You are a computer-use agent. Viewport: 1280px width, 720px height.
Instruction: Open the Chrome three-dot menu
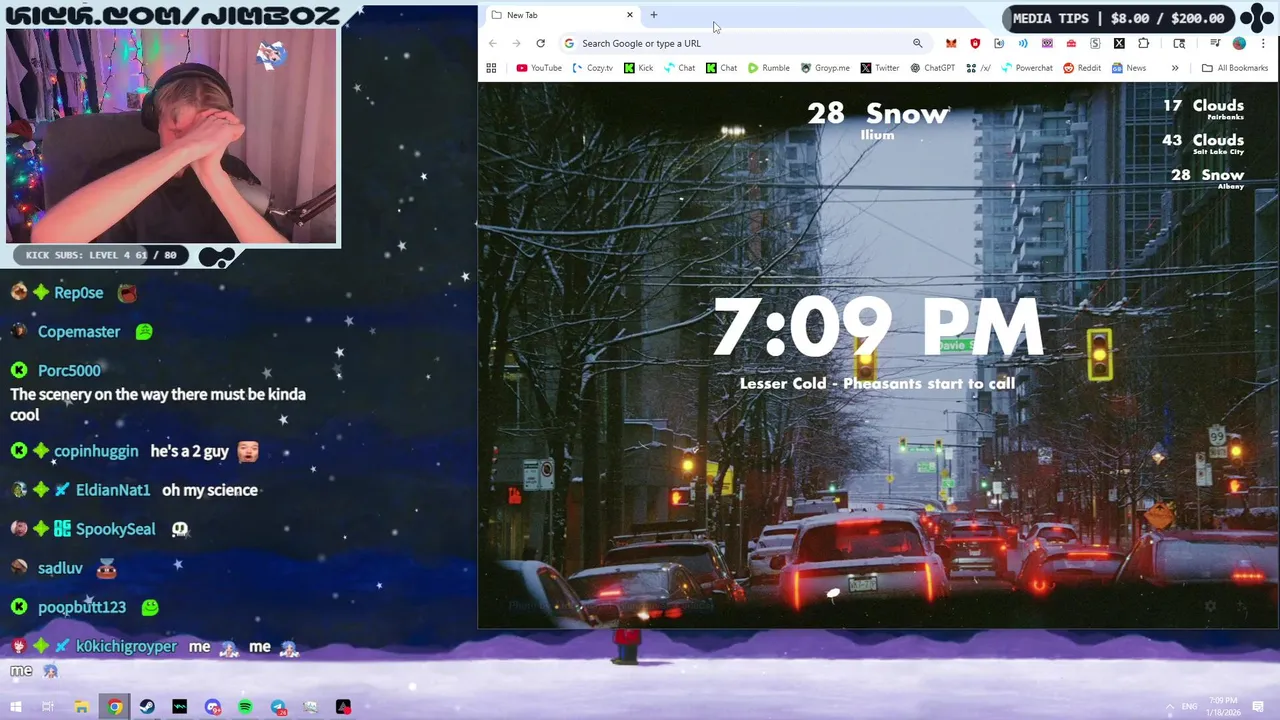[x=1263, y=43]
